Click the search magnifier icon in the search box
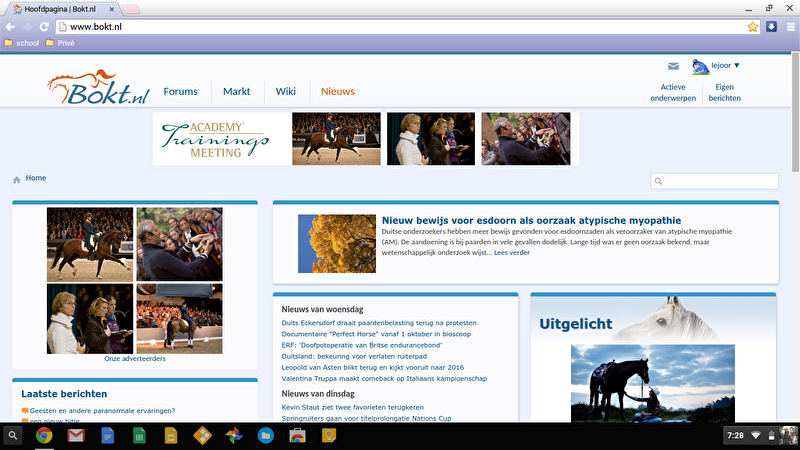The image size is (800, 450). (658, 181)
